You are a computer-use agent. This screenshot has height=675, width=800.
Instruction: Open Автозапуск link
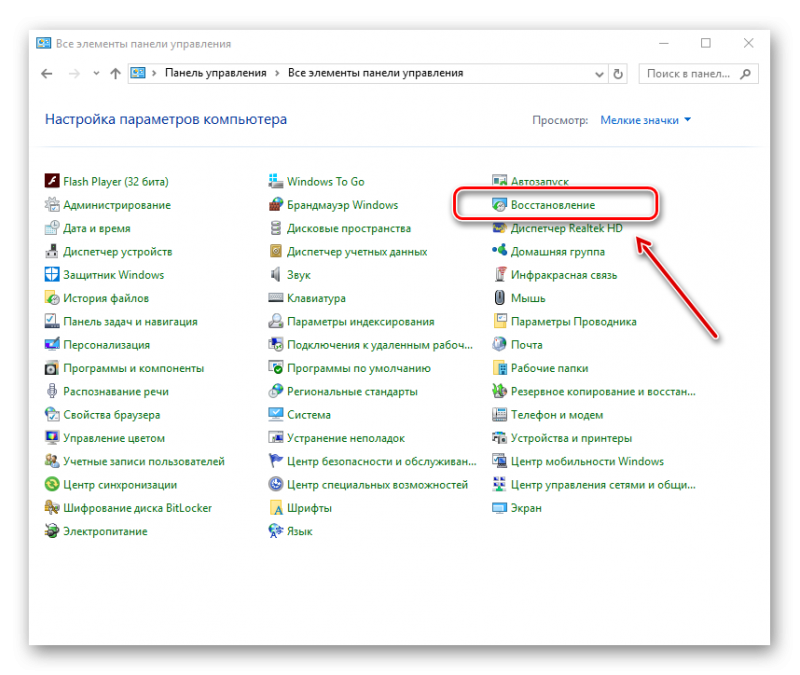coord(540,181)
